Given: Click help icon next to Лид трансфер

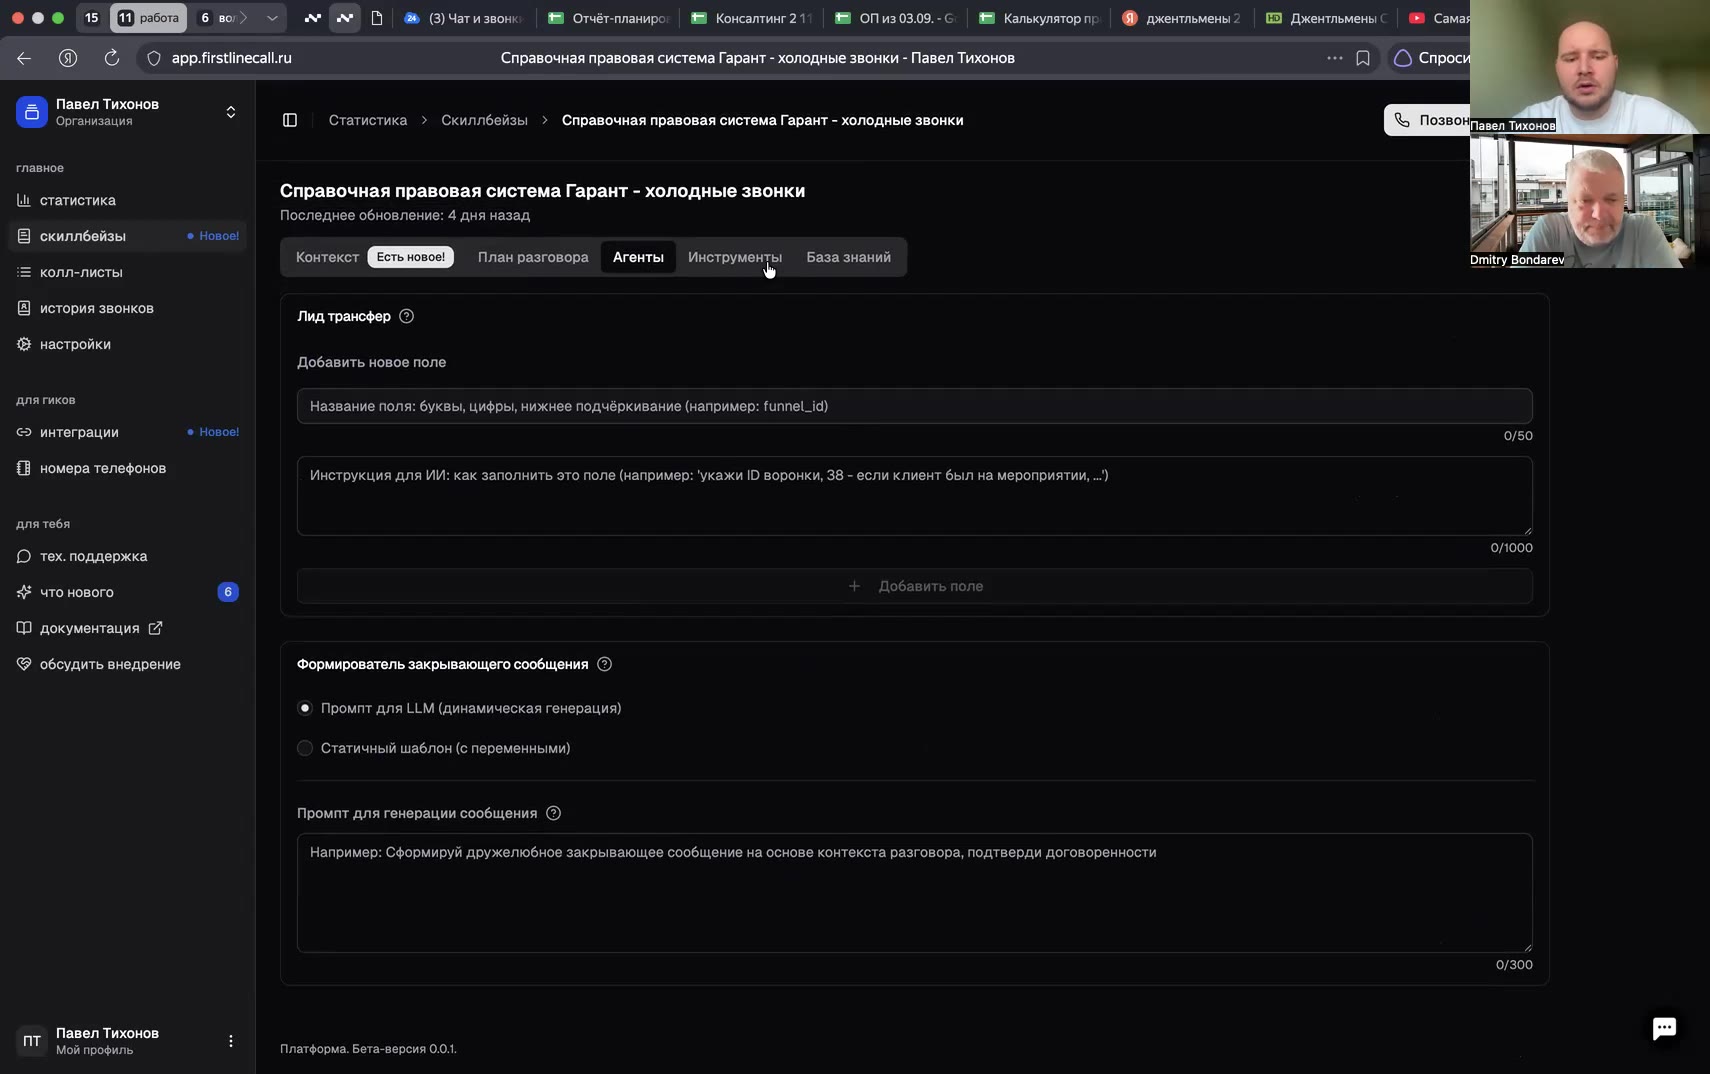Looking at the screenshot, I should pyautogui.click(x=407, y=316).
